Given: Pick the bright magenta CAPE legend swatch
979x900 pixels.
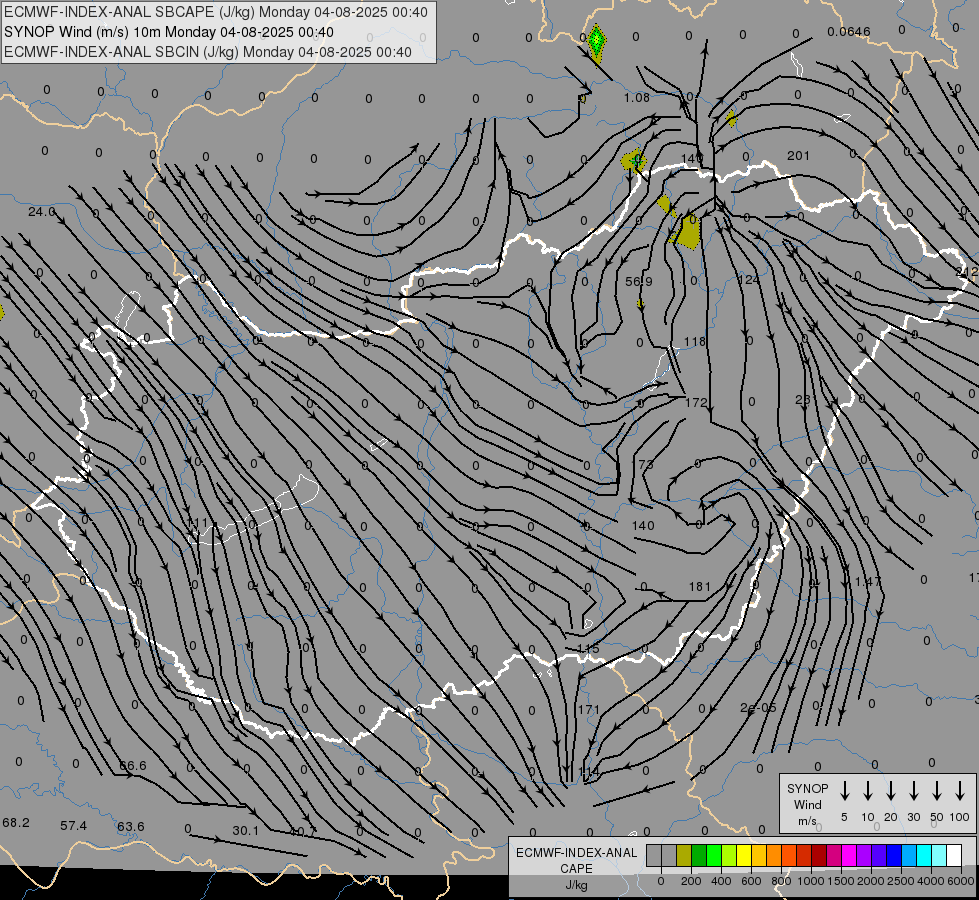Looking at the screenshot, I should click(849, 855).
